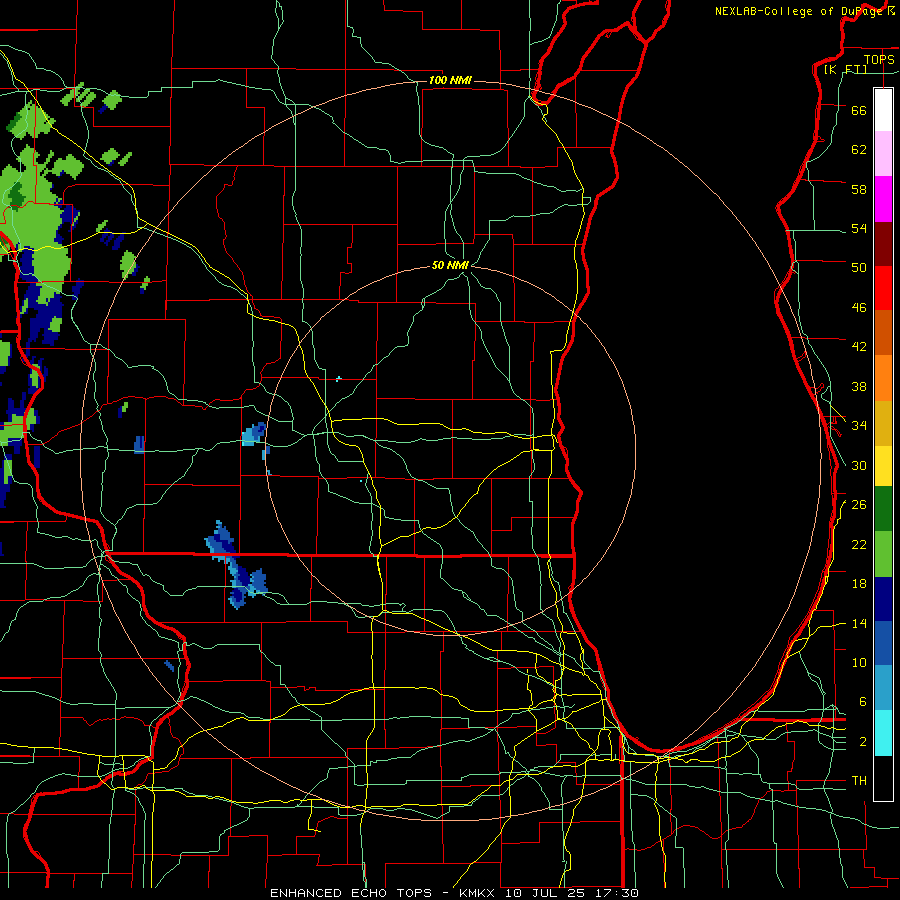Click the legend value '50'
The height and width of the screenshot is (900, 900).
[859, 268]
